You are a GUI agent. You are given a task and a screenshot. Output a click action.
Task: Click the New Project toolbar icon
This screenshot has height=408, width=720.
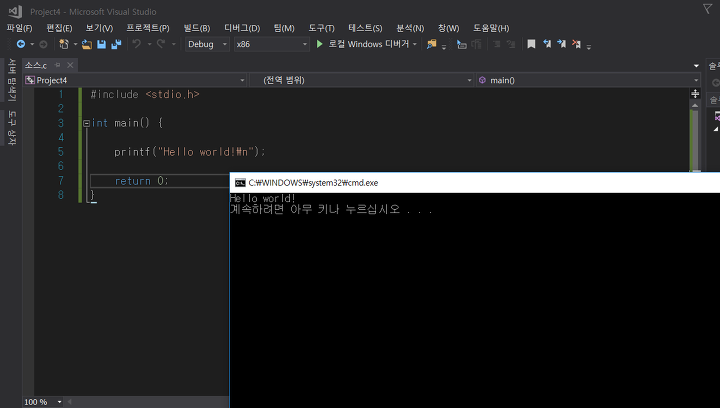click(64, 44)
